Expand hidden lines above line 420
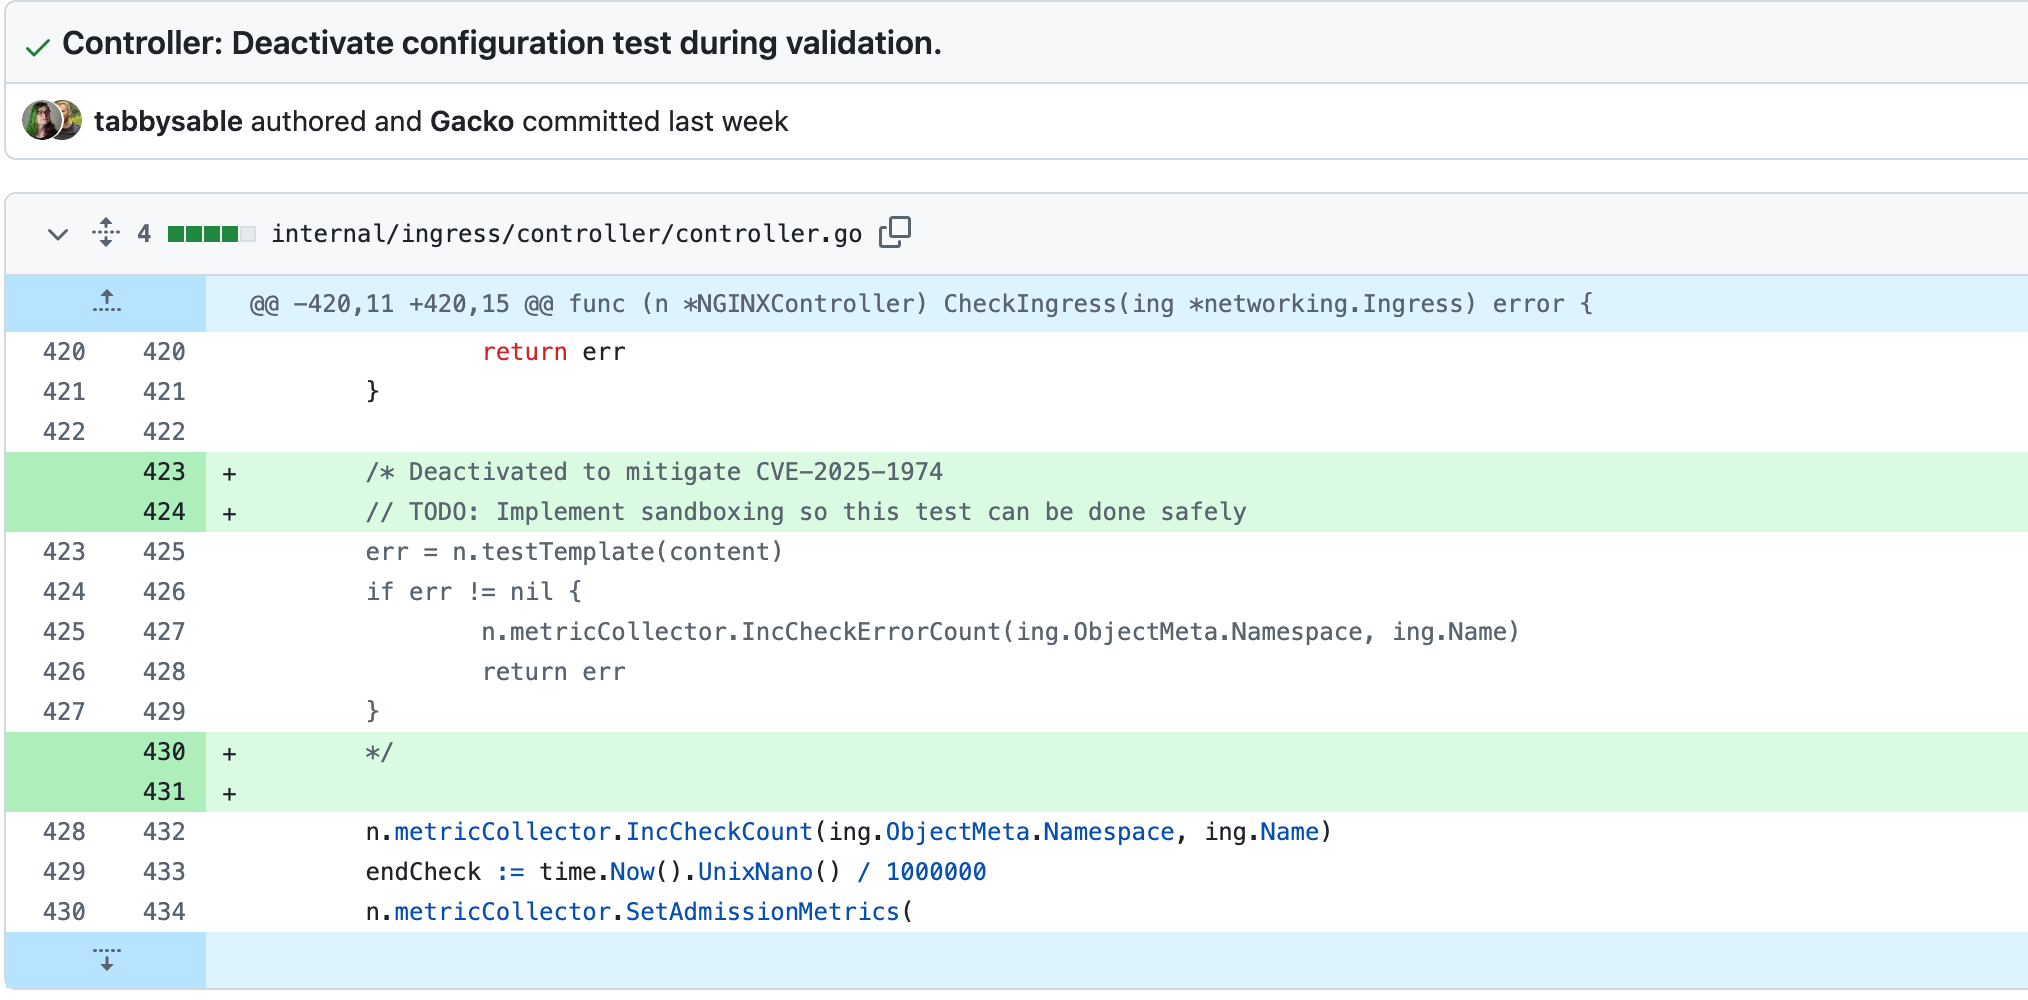The height and width of the screenshot is (1000, 2028). [x=106, y=302]
